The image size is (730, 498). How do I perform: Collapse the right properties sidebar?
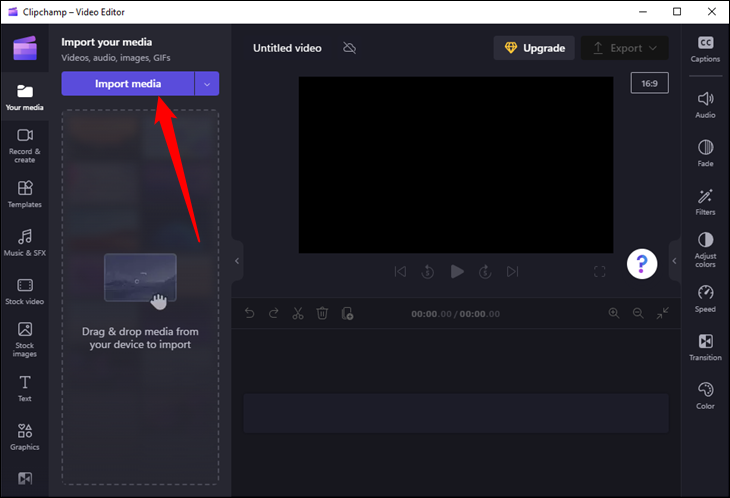coord(674,261)
